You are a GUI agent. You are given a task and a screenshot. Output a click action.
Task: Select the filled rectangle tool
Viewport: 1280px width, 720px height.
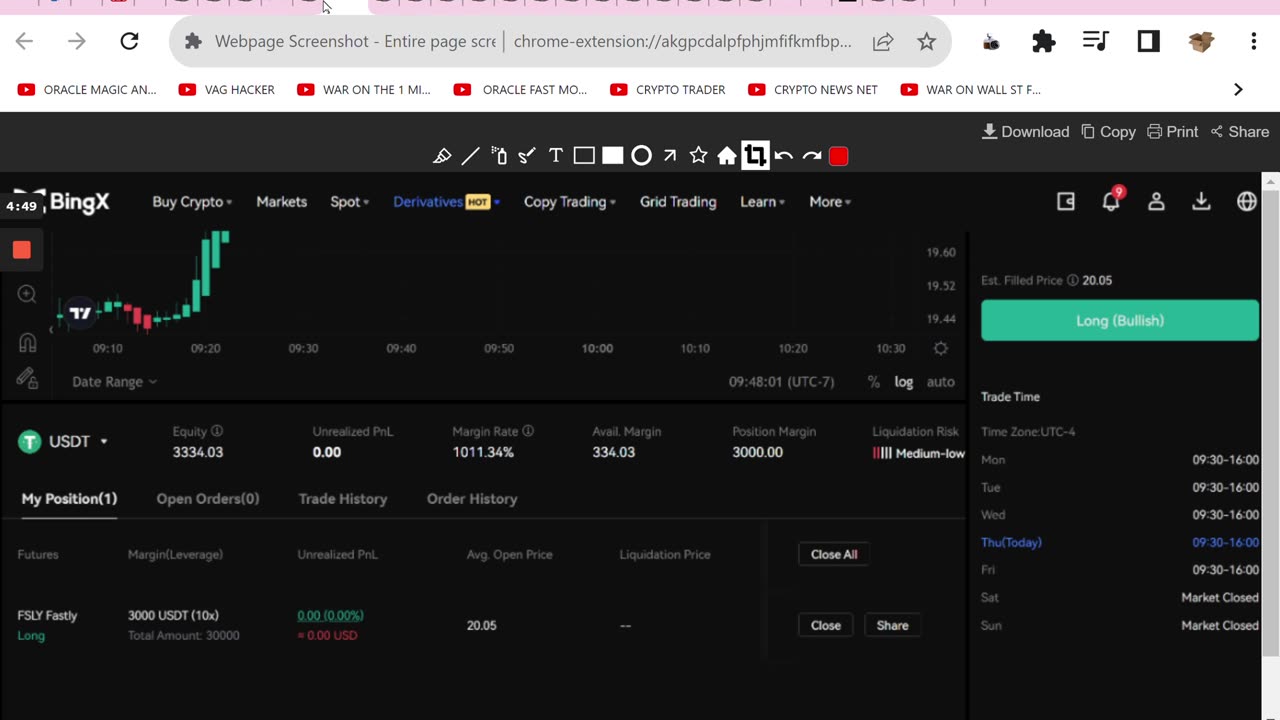point(613,156)
